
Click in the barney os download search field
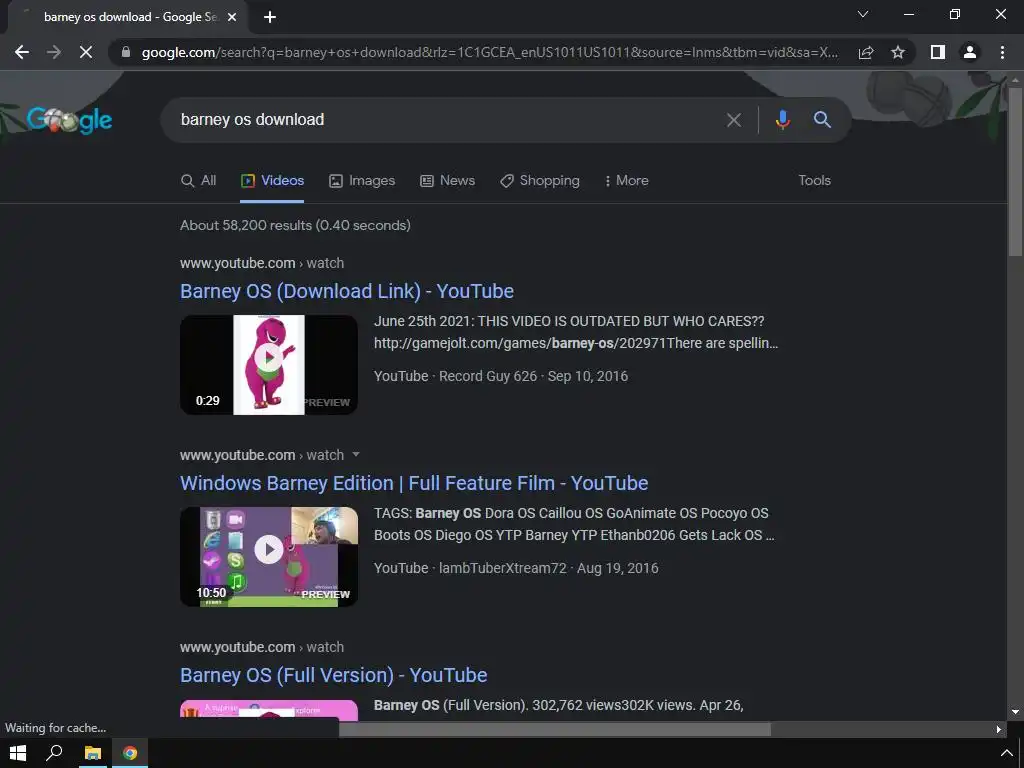(x=444, y=120)
